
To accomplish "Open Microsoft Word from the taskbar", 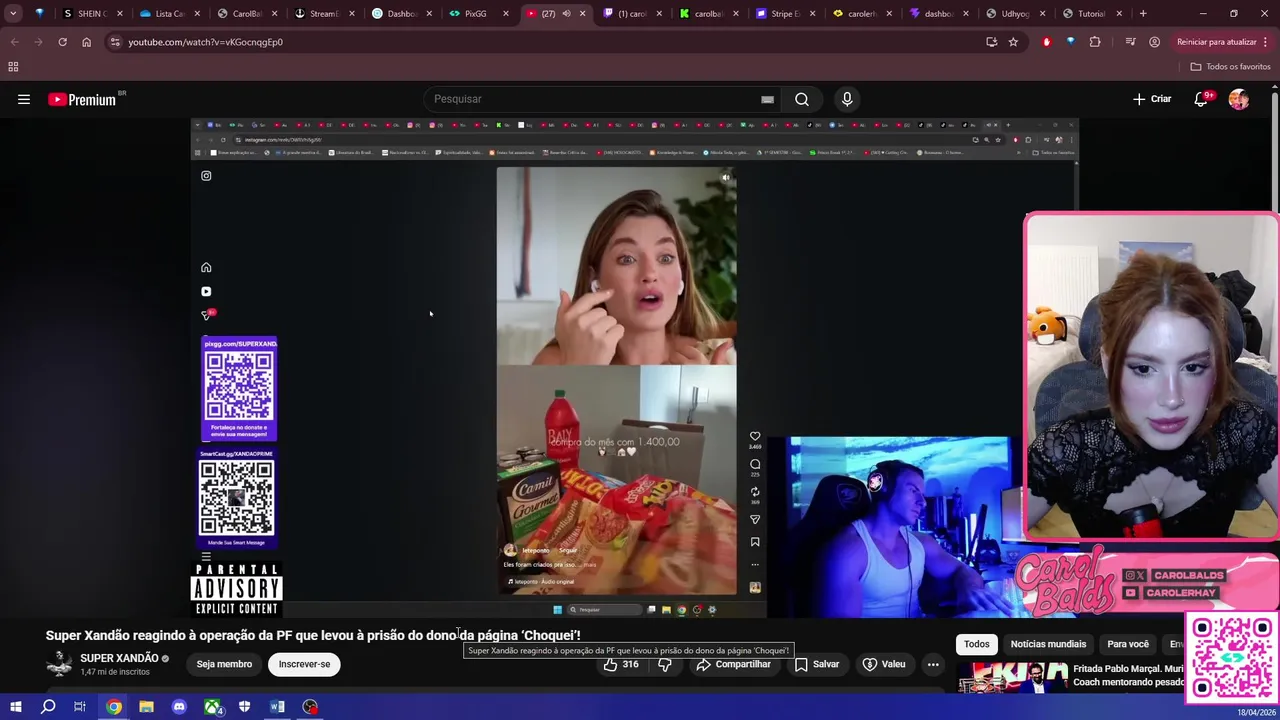I will [277, 707].
